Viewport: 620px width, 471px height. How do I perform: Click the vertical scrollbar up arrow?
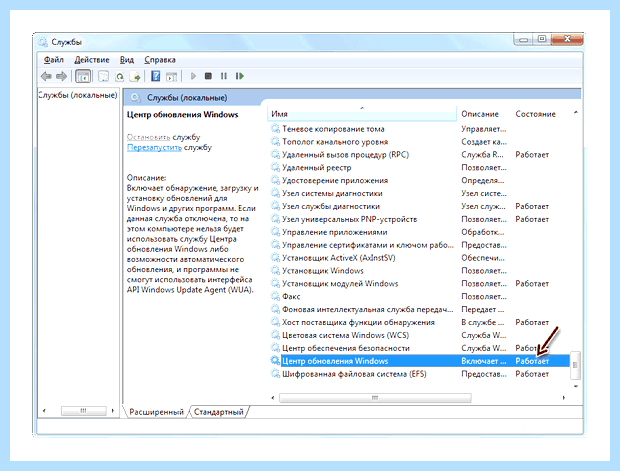[x=576, y=113]
